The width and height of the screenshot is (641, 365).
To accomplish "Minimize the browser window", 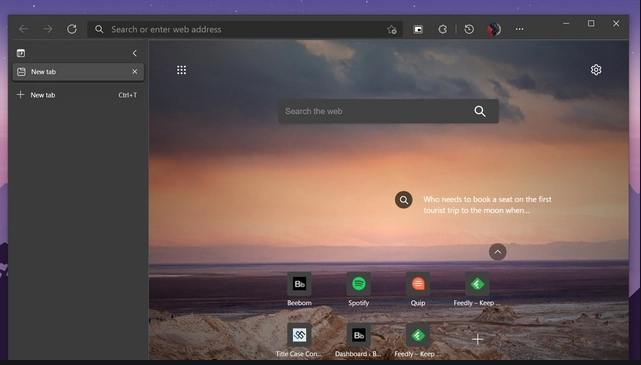I will [x=566, y=24].
